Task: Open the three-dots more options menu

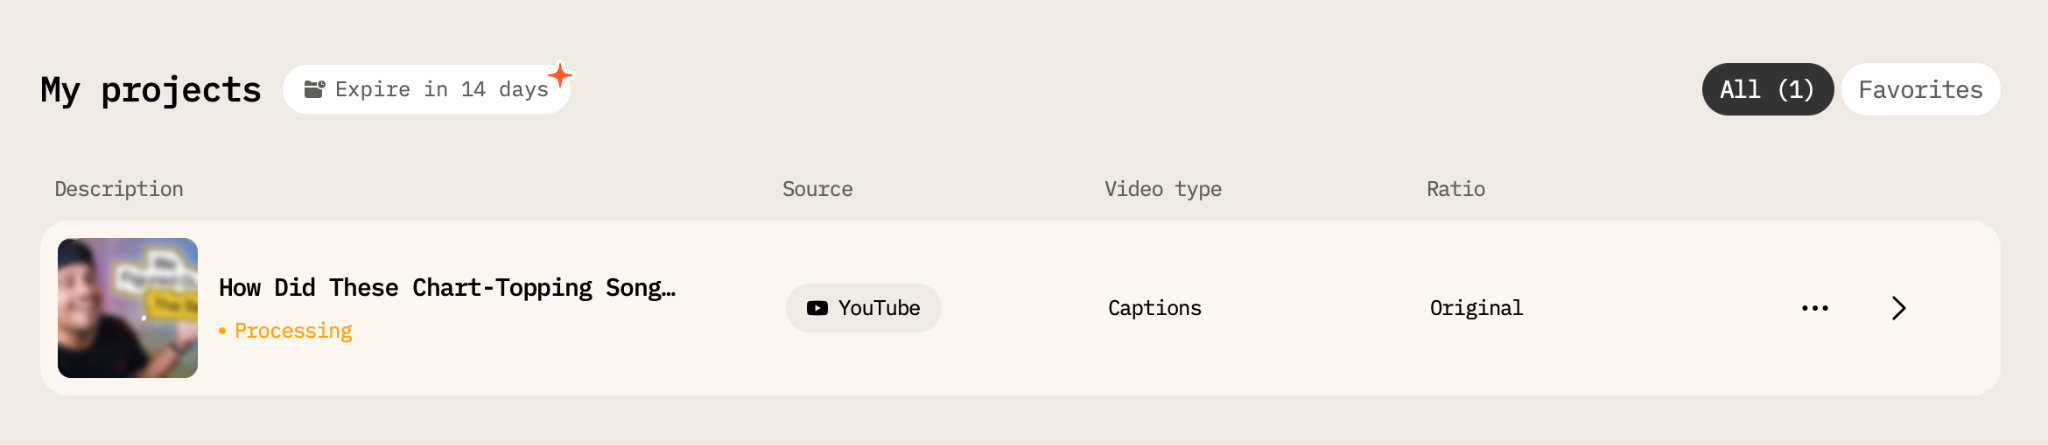Action: (x=1815, y=308)
